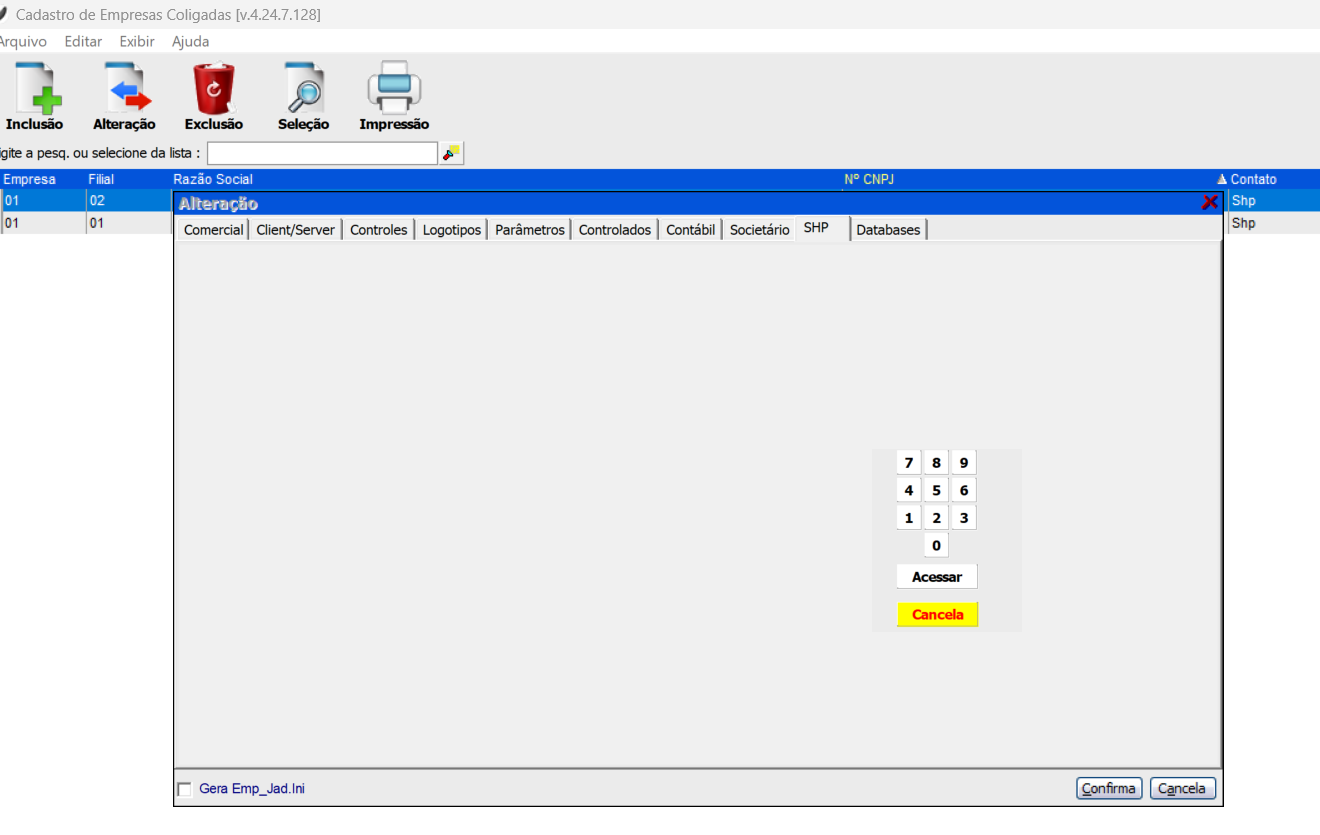Open the Parâmetros tab
The image size is (1320, 835).
529,230
